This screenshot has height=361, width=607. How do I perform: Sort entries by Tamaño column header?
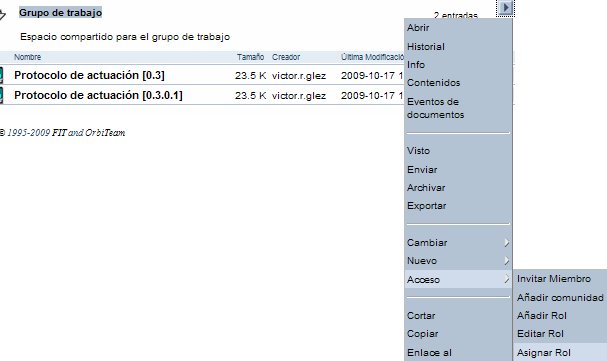pos(250,57)
